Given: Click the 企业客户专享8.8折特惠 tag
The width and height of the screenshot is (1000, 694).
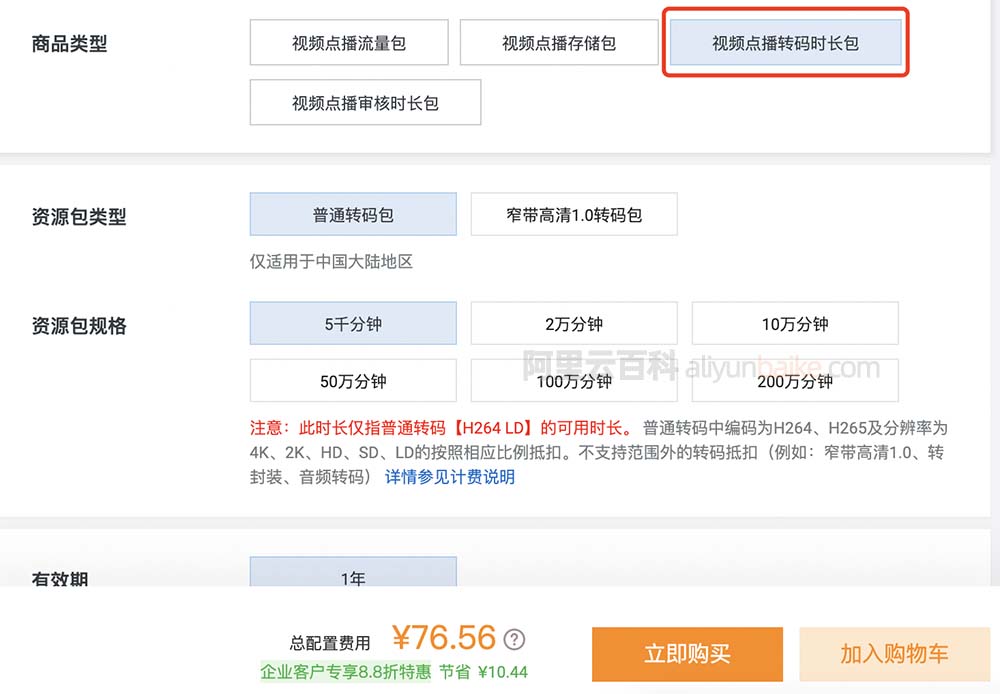Looking at the screenshot, I should (345, 672).
